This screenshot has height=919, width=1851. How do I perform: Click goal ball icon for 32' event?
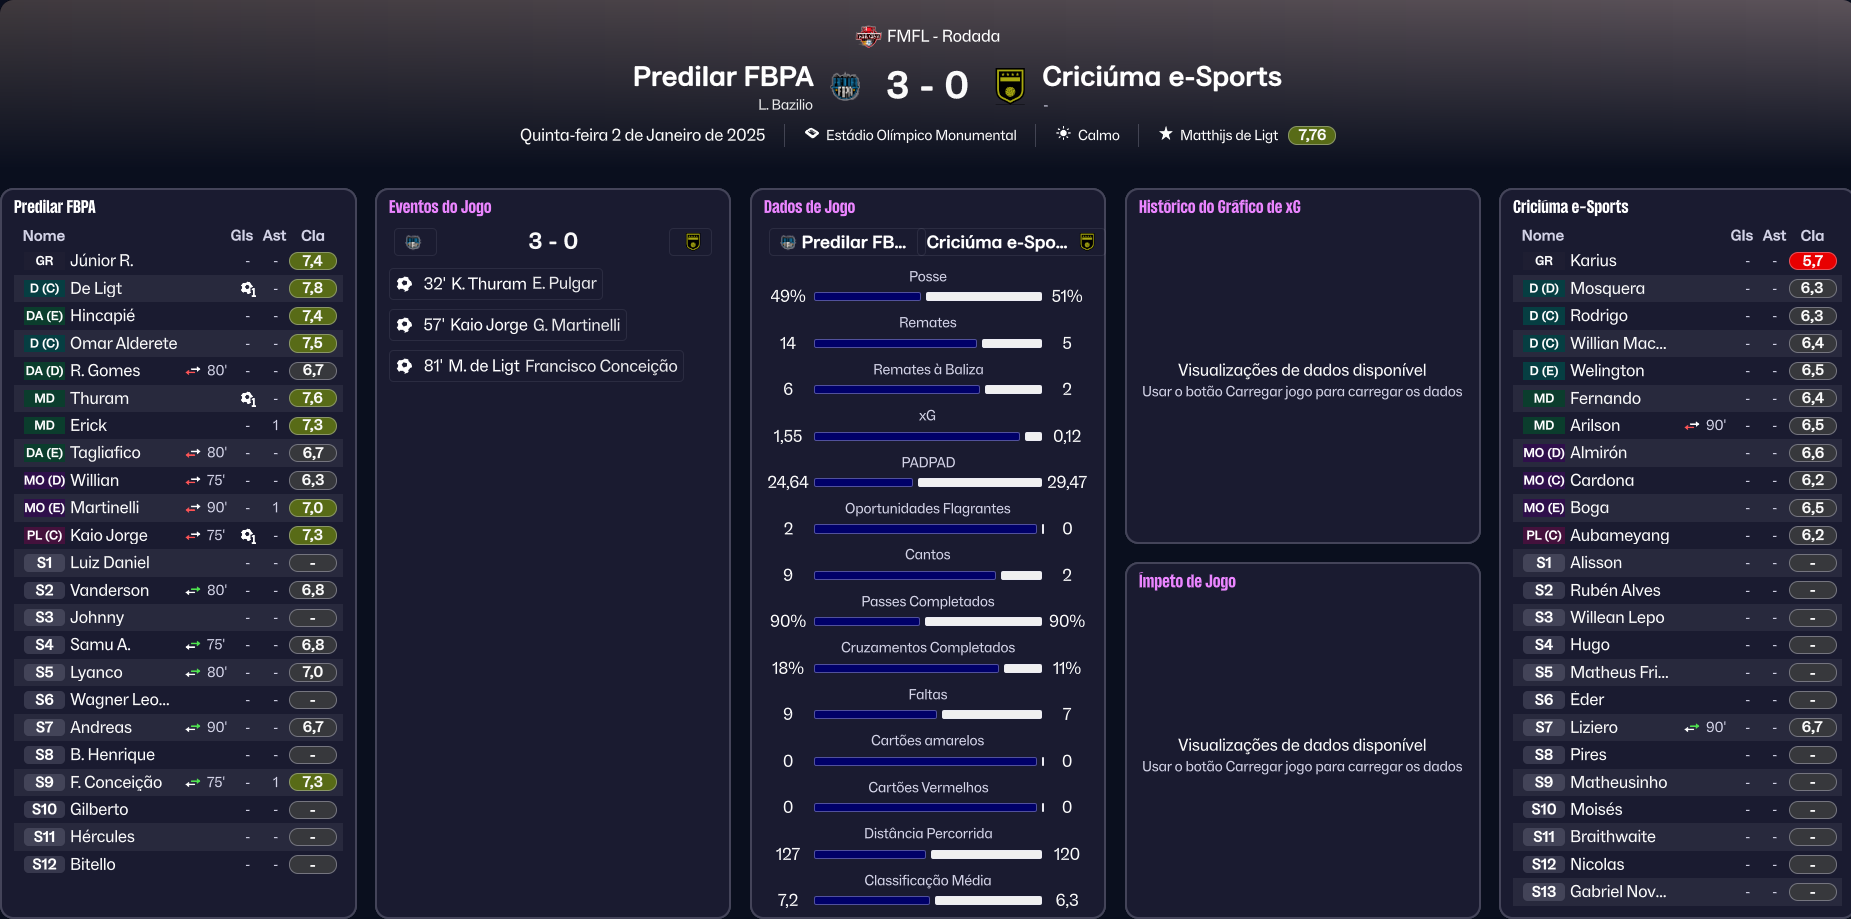pyautogui.click(x=405, y=284)
